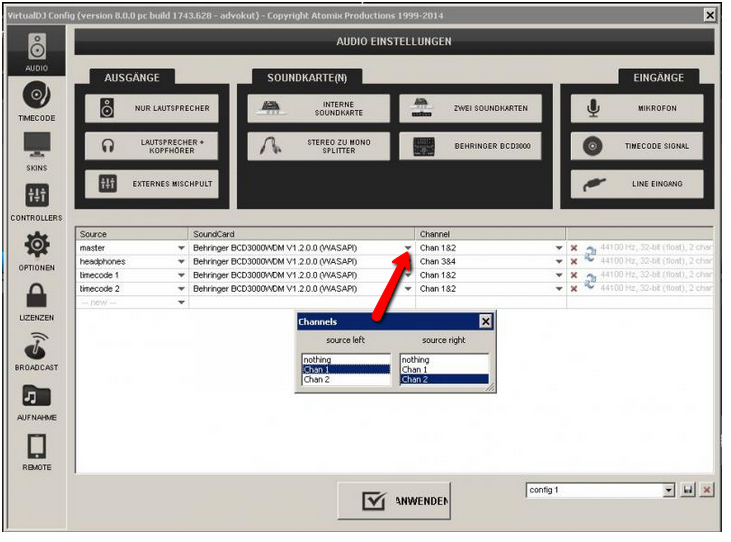Viewport: 731px width, 542px height.
Task: Open the Aufnahme recording section
Action: (x=36, y=401)
